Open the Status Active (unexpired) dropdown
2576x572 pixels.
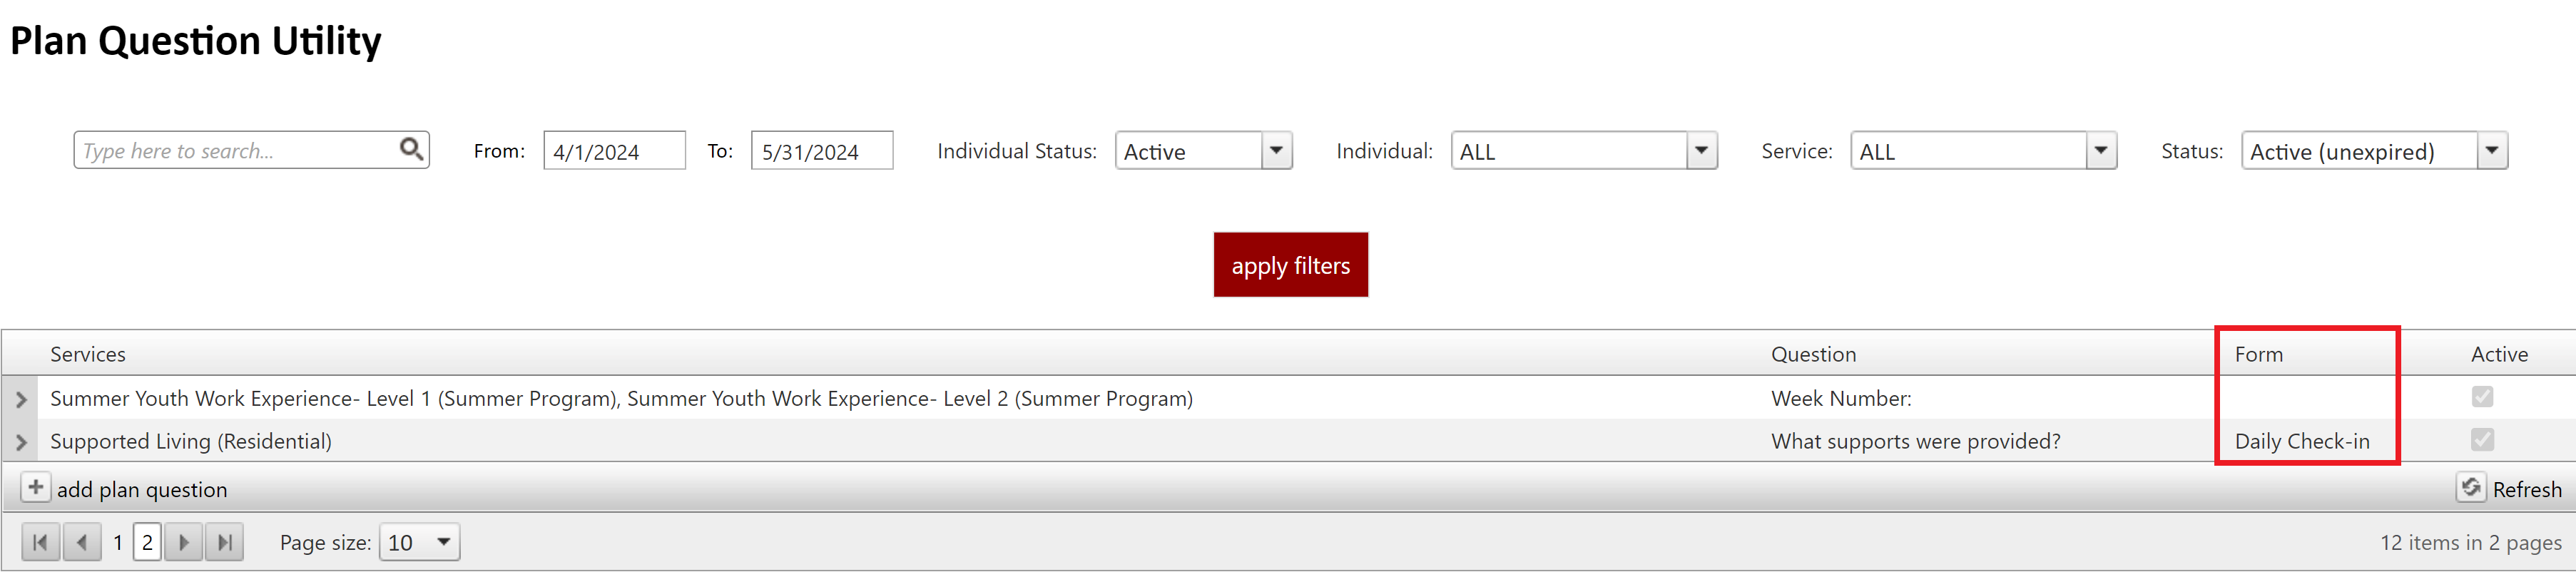tap(2491, 150)
